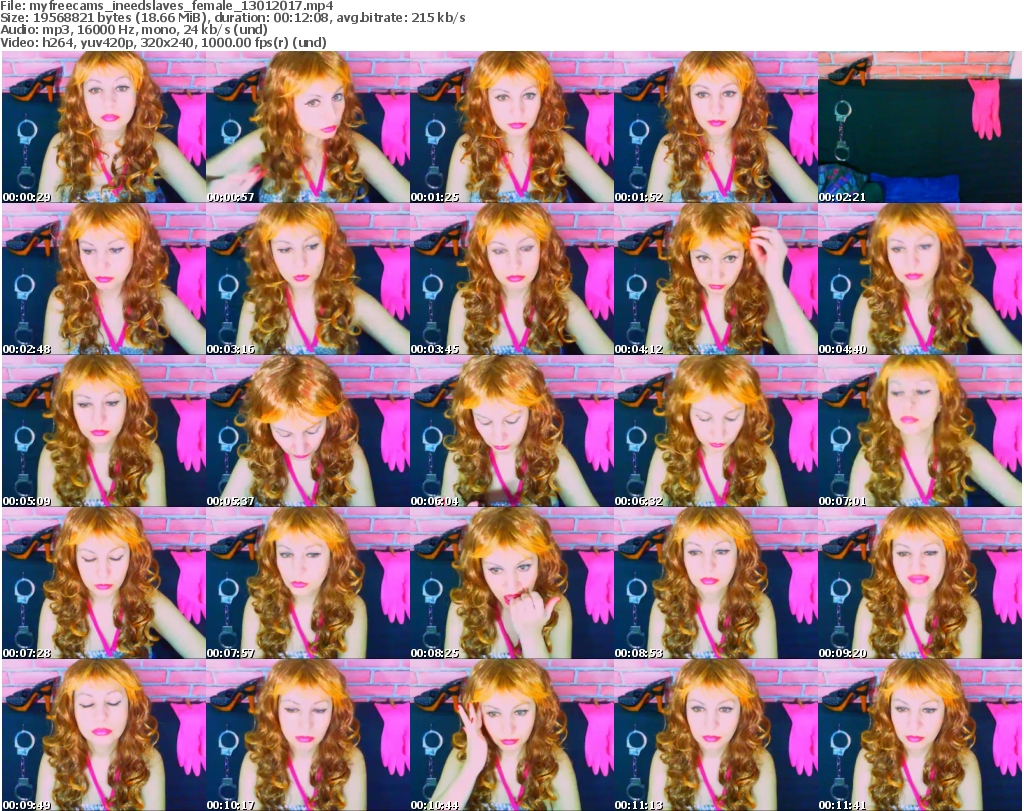Select the thumbnail frame stamped 00:07:28
The width and height of the screenshot is (1024, 811).
104,583
